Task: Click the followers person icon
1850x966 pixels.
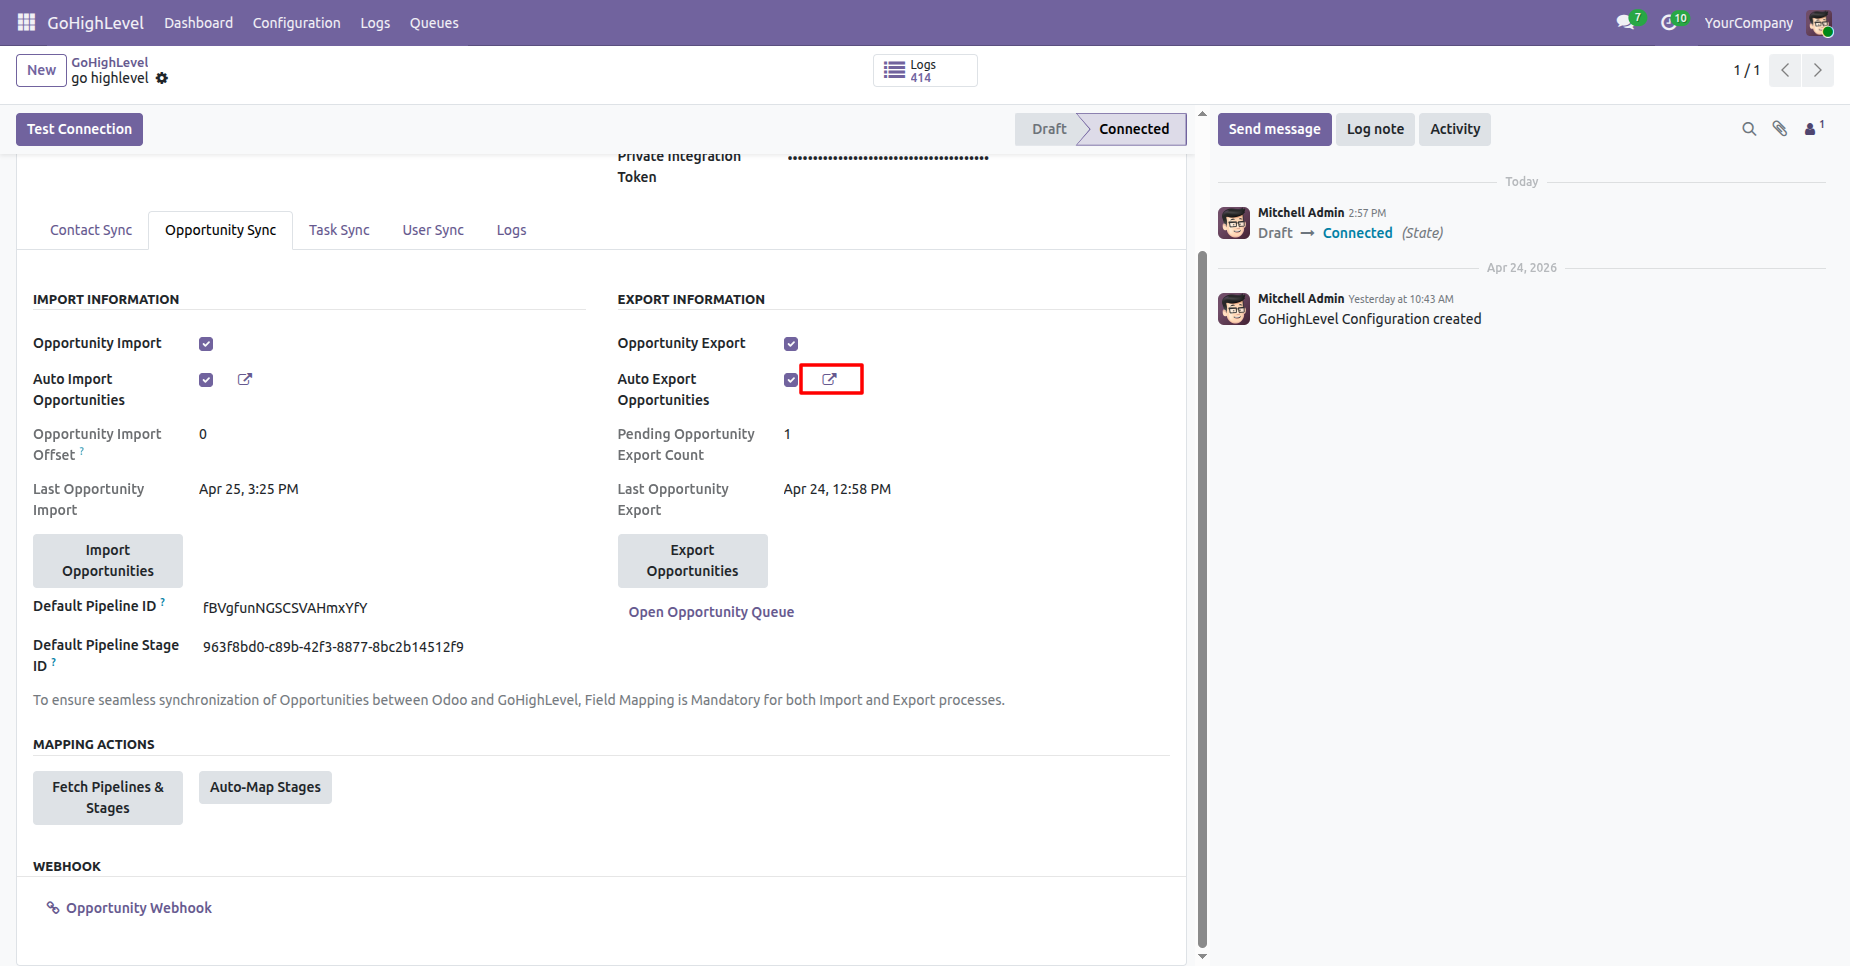Action: pyautogui.click(x=1813, y=128)
